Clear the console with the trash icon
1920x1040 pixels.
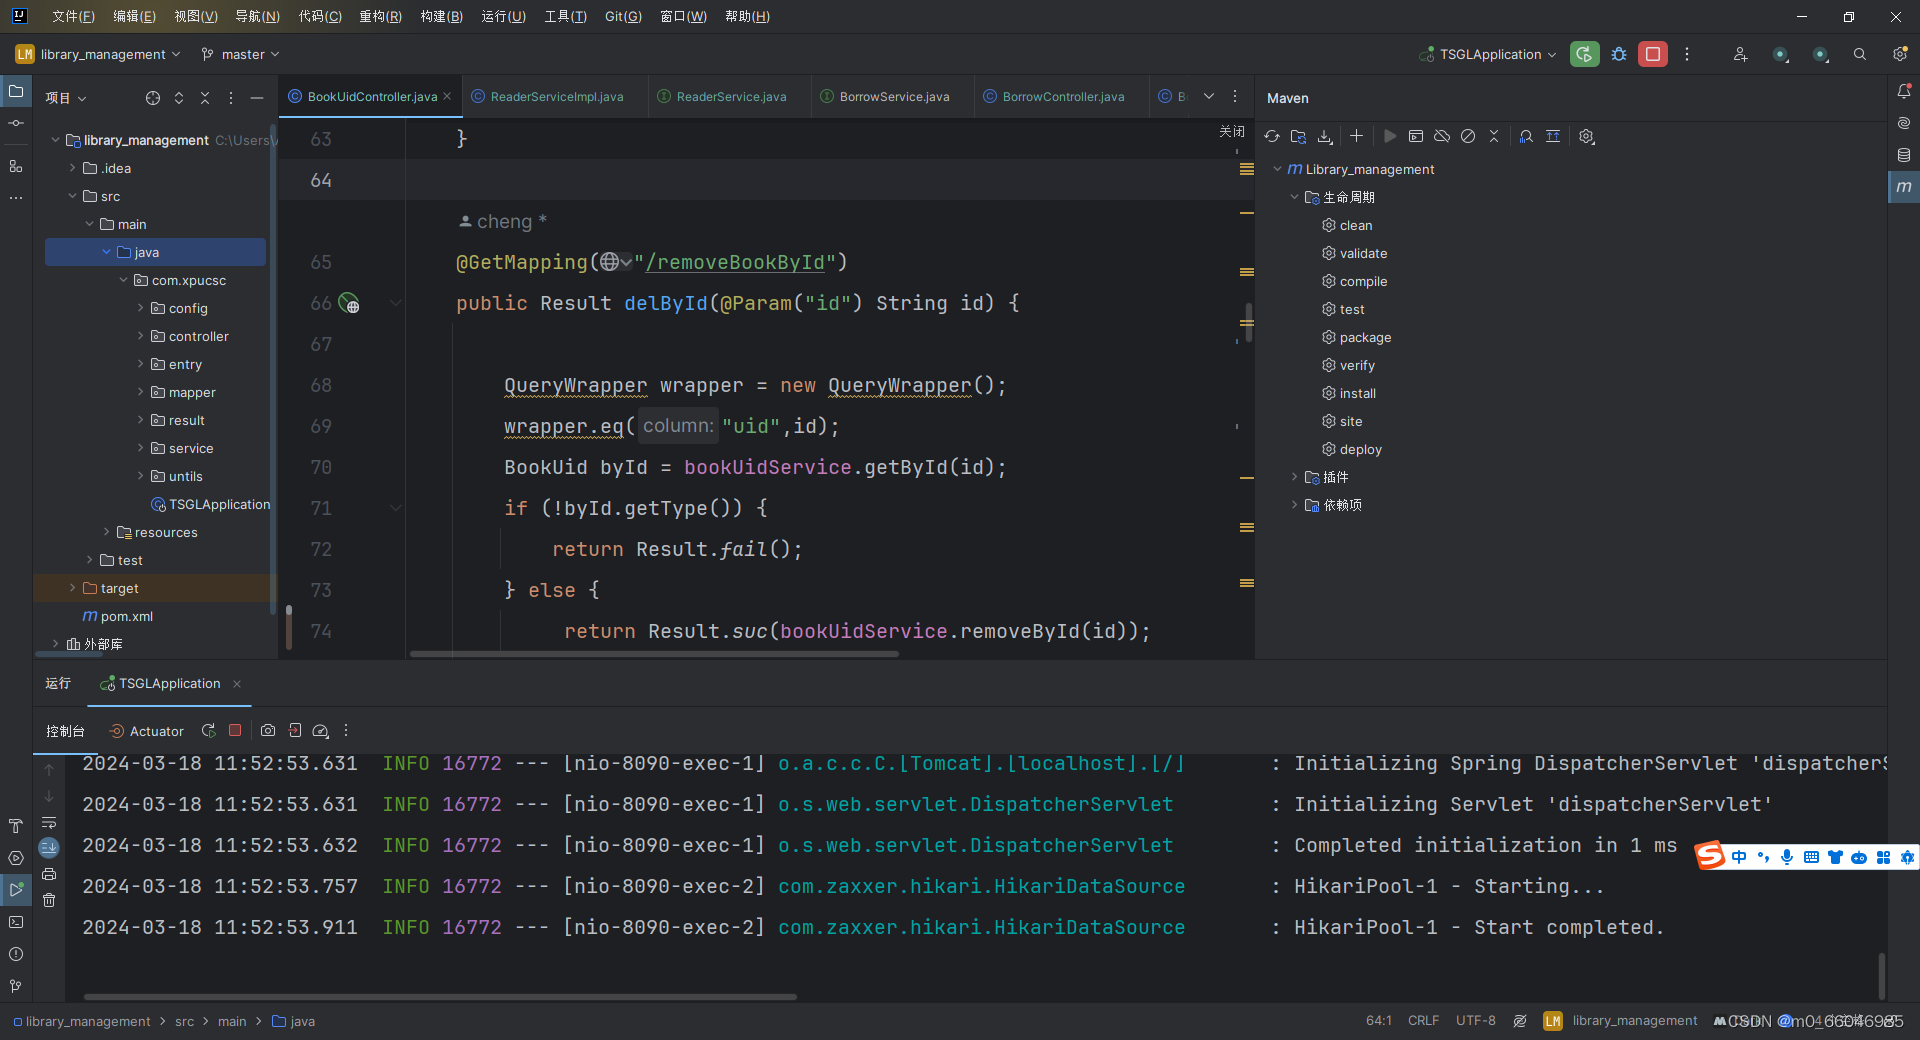[49, 901]
